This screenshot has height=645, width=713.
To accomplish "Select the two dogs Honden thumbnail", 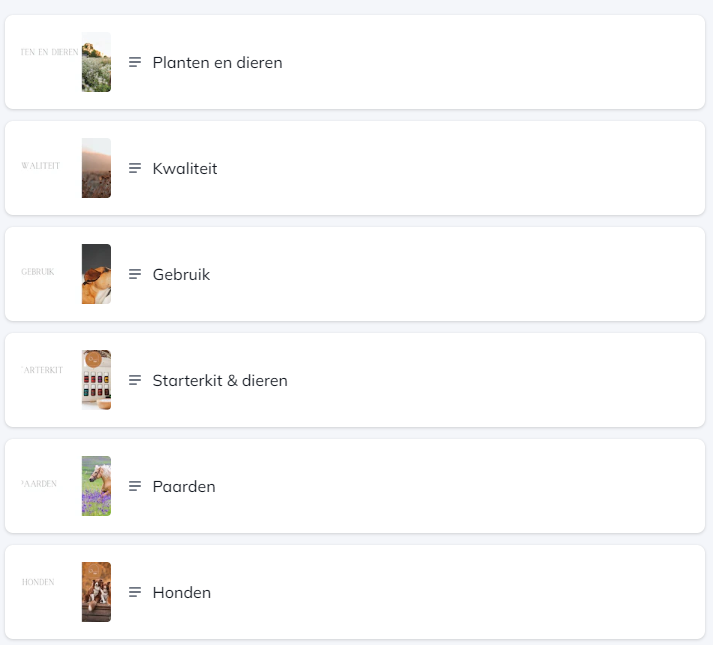I will (x=96, y=592).
